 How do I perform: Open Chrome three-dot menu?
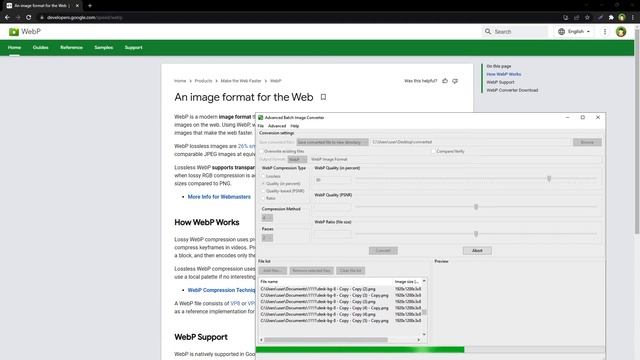[633, 18]
